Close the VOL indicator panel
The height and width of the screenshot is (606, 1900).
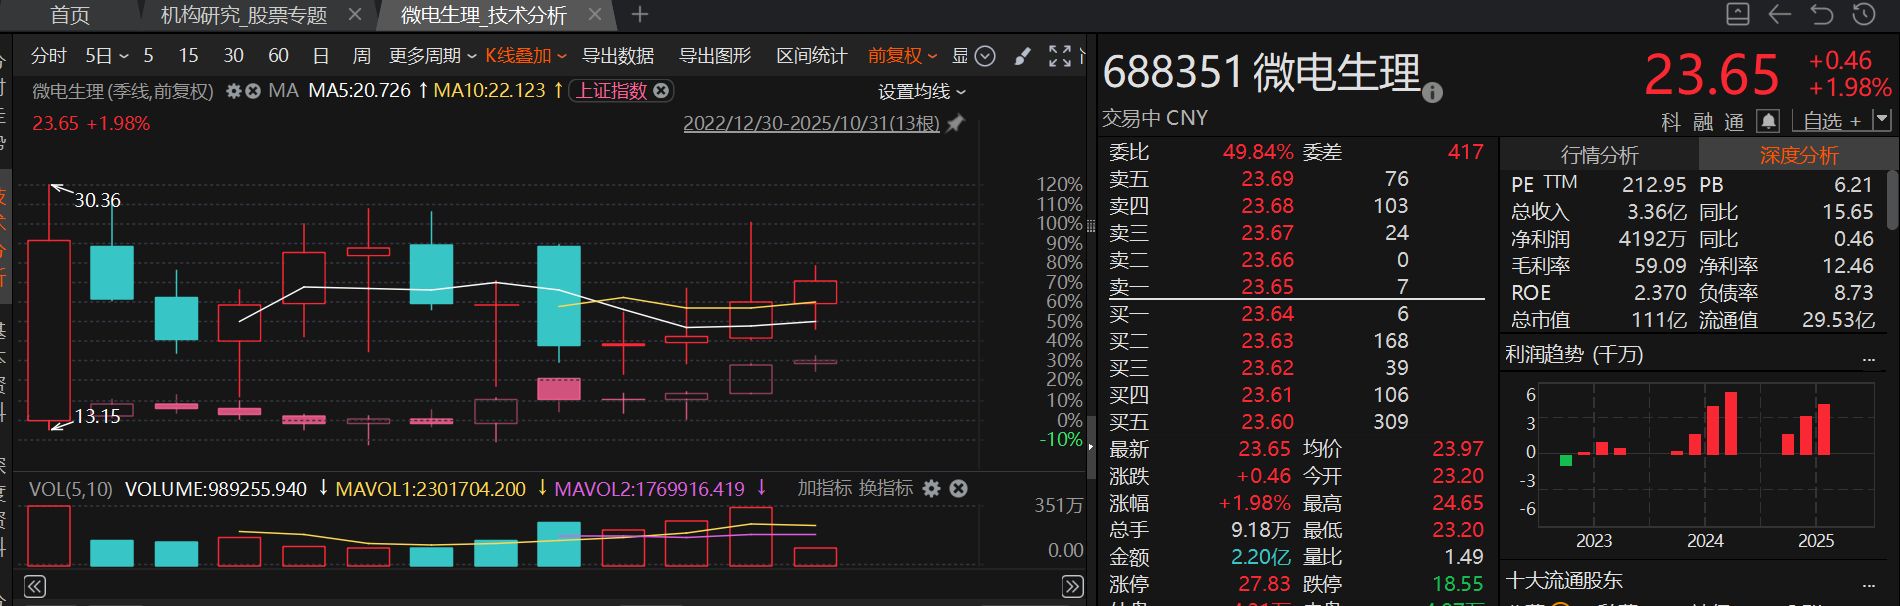(958, 488)
